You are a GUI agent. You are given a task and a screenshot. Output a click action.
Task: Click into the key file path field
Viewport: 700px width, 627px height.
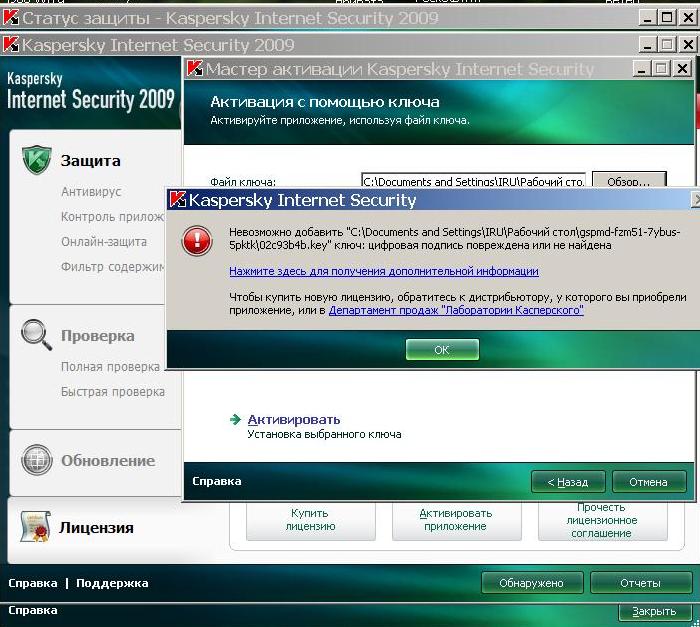point(473,180)
